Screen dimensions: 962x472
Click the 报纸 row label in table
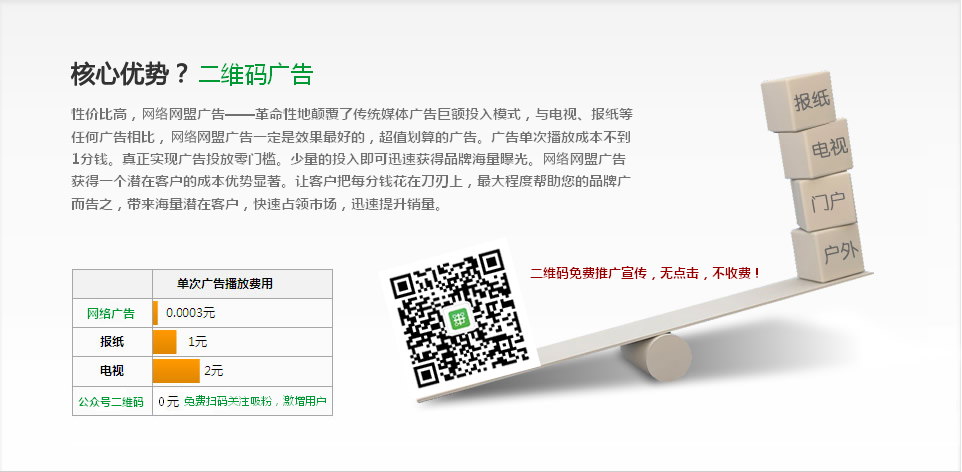[112, 342]
